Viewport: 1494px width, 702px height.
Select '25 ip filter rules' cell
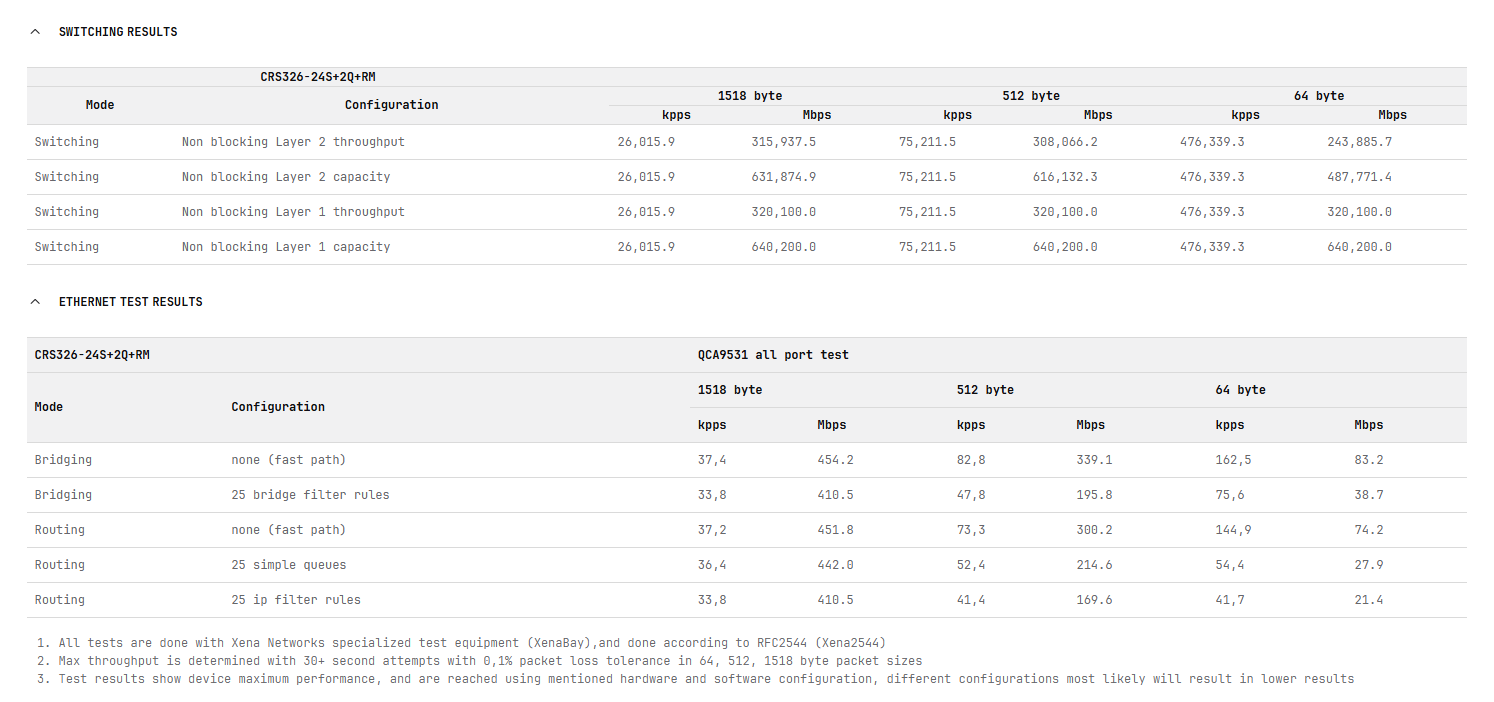click(x=296, y=600)
